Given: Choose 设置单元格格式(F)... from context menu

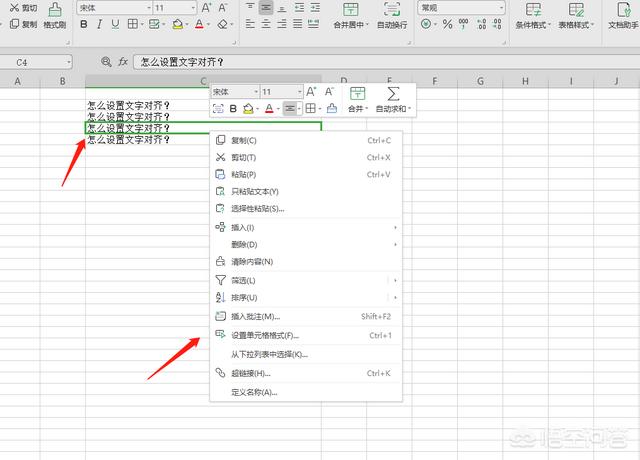Looking at the screenshot, I should [265, 335].
